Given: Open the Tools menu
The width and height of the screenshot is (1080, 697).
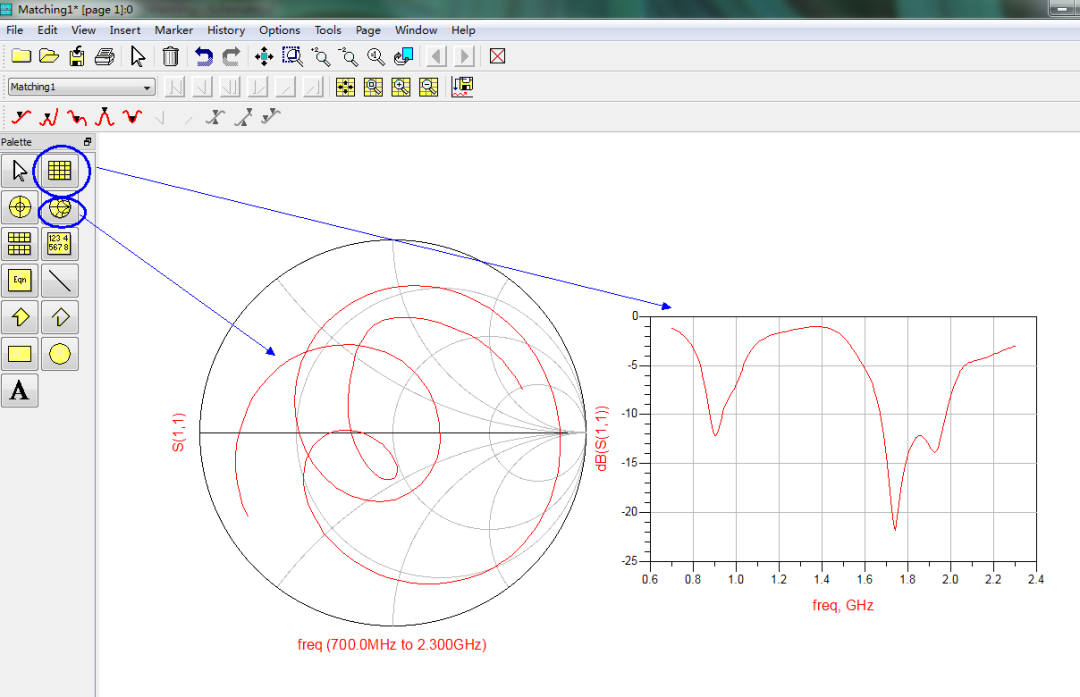Looking at the screenshot, I should [x=328, y=30].
